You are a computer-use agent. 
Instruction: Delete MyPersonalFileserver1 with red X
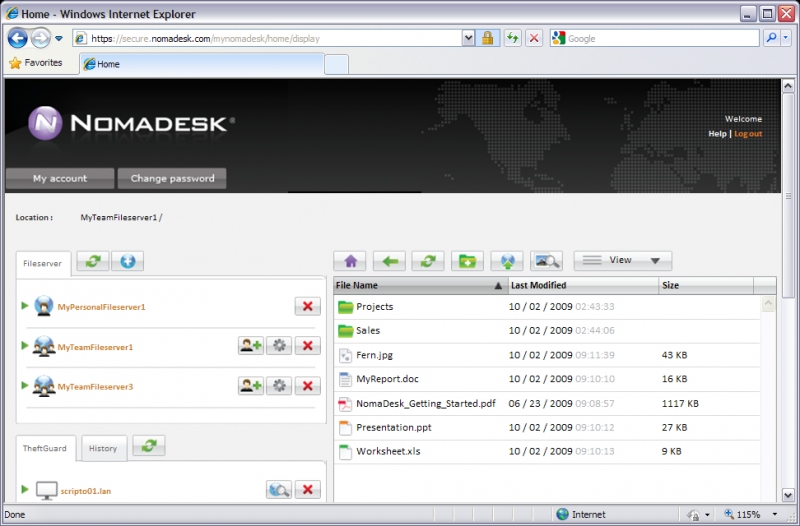(308, 306)
